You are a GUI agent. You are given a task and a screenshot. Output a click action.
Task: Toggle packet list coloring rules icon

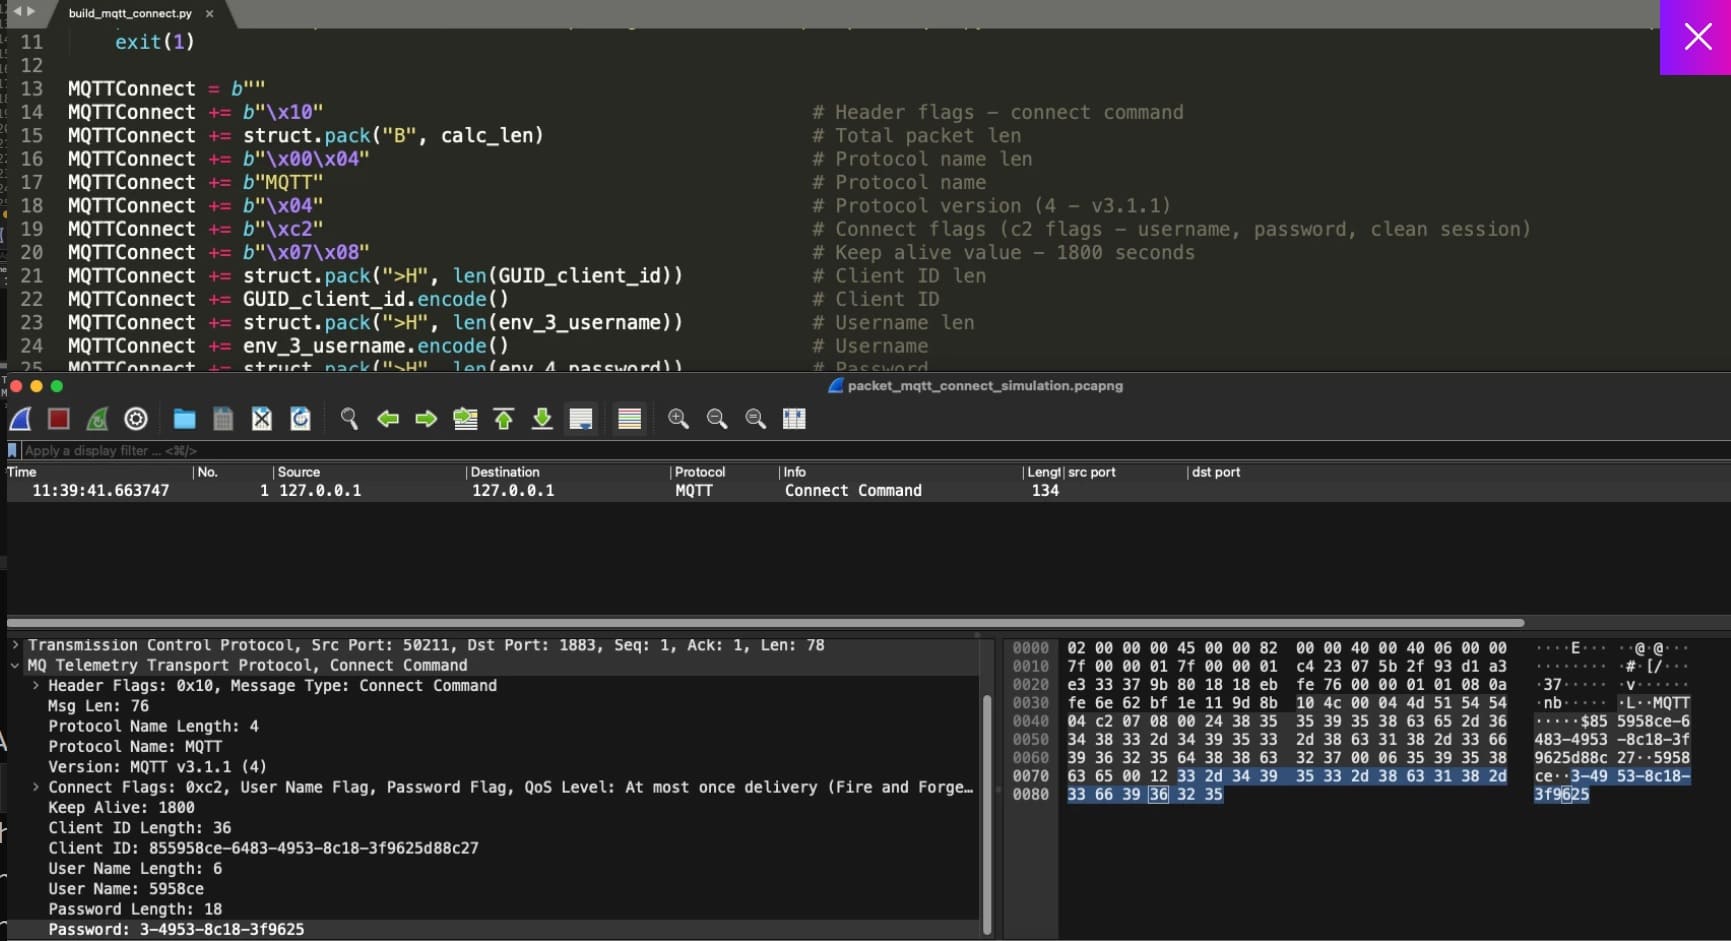[x=629, y=419]
